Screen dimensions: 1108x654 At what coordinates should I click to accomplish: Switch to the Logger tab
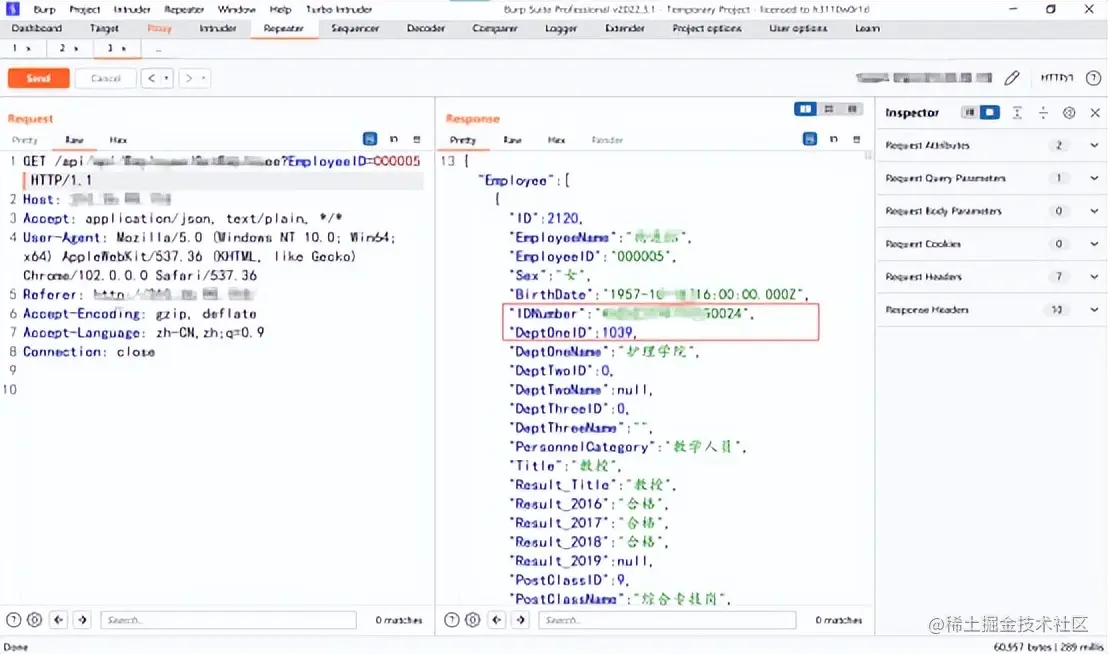pyautogui.click(x=561, y=28)
